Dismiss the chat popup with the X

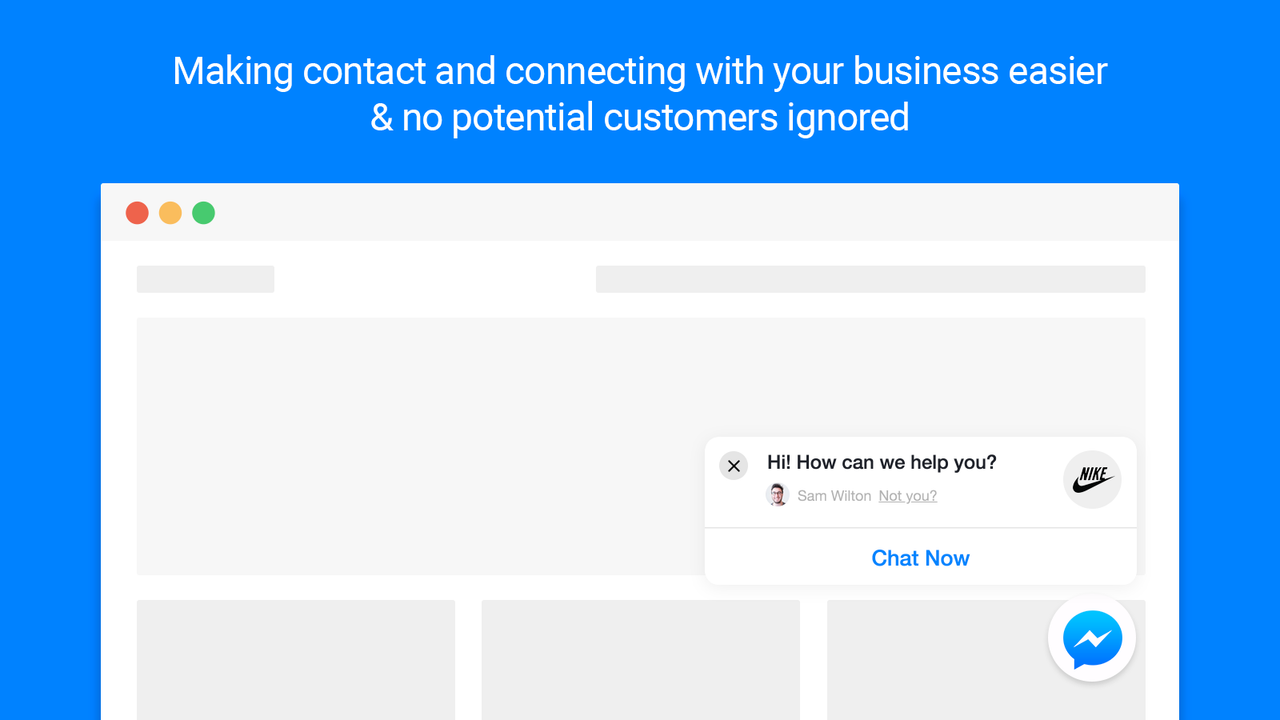tap(733, 465)
